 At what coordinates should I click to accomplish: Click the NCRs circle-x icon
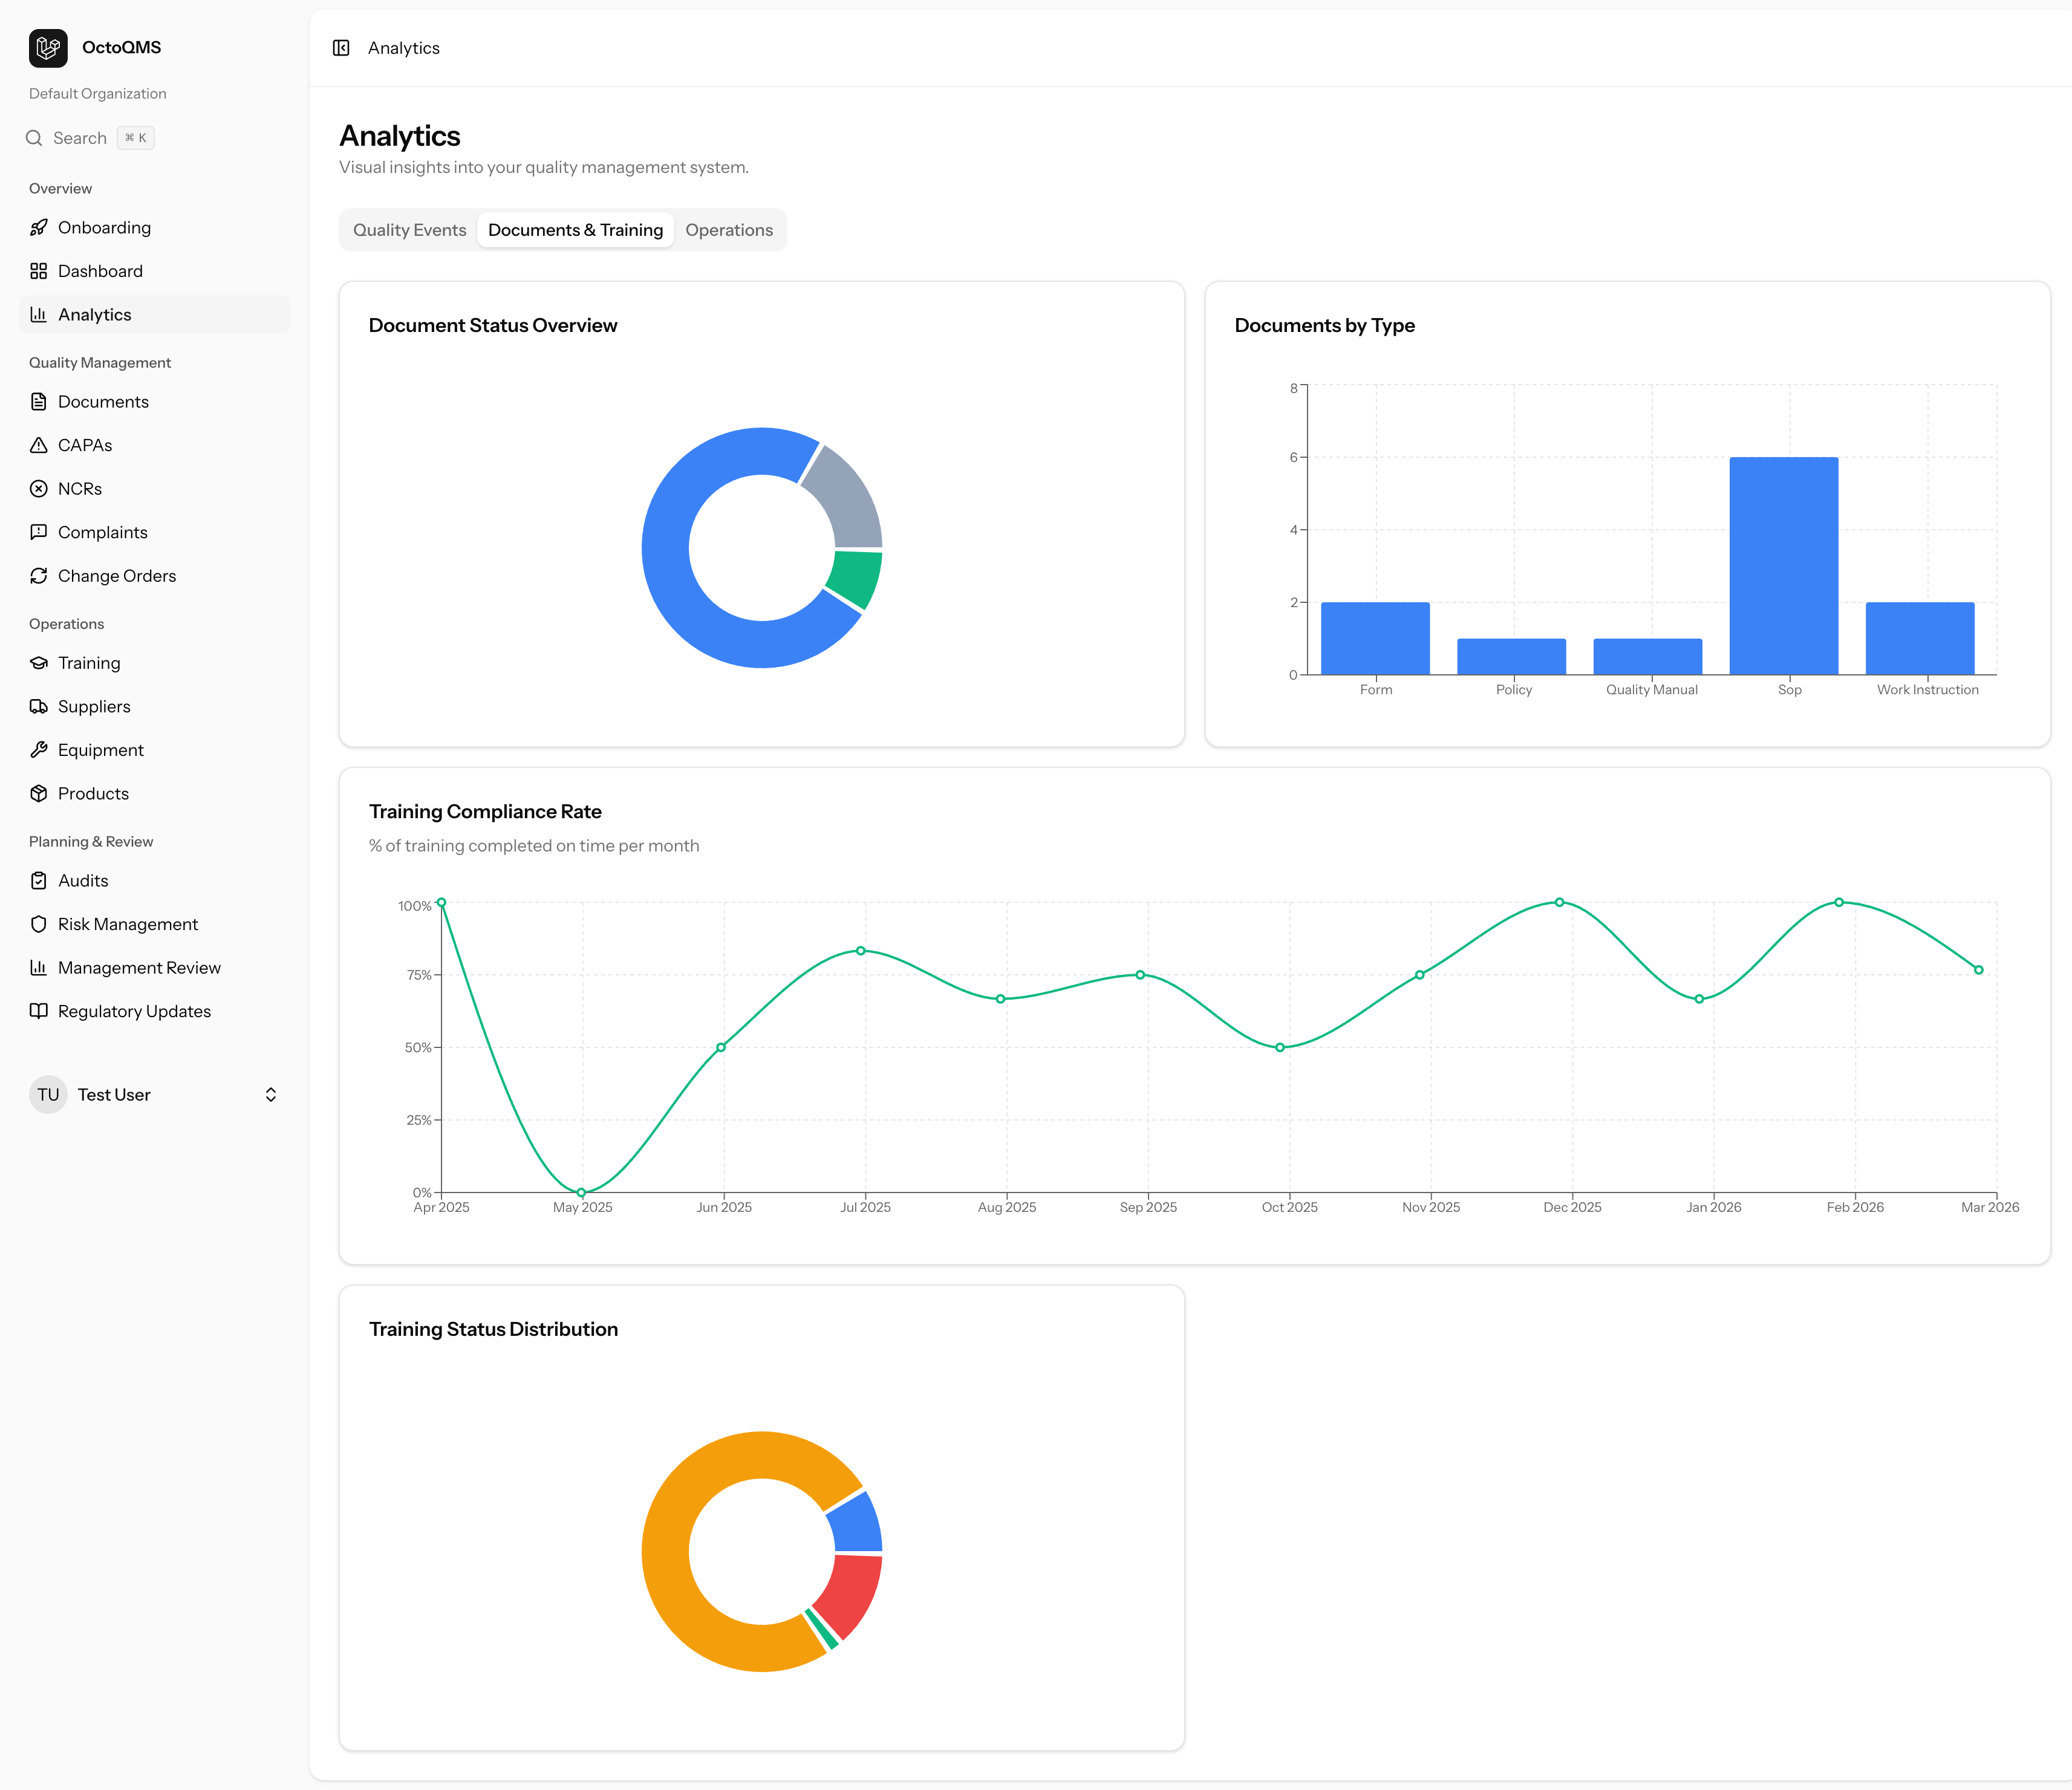(x=39, y=489)
